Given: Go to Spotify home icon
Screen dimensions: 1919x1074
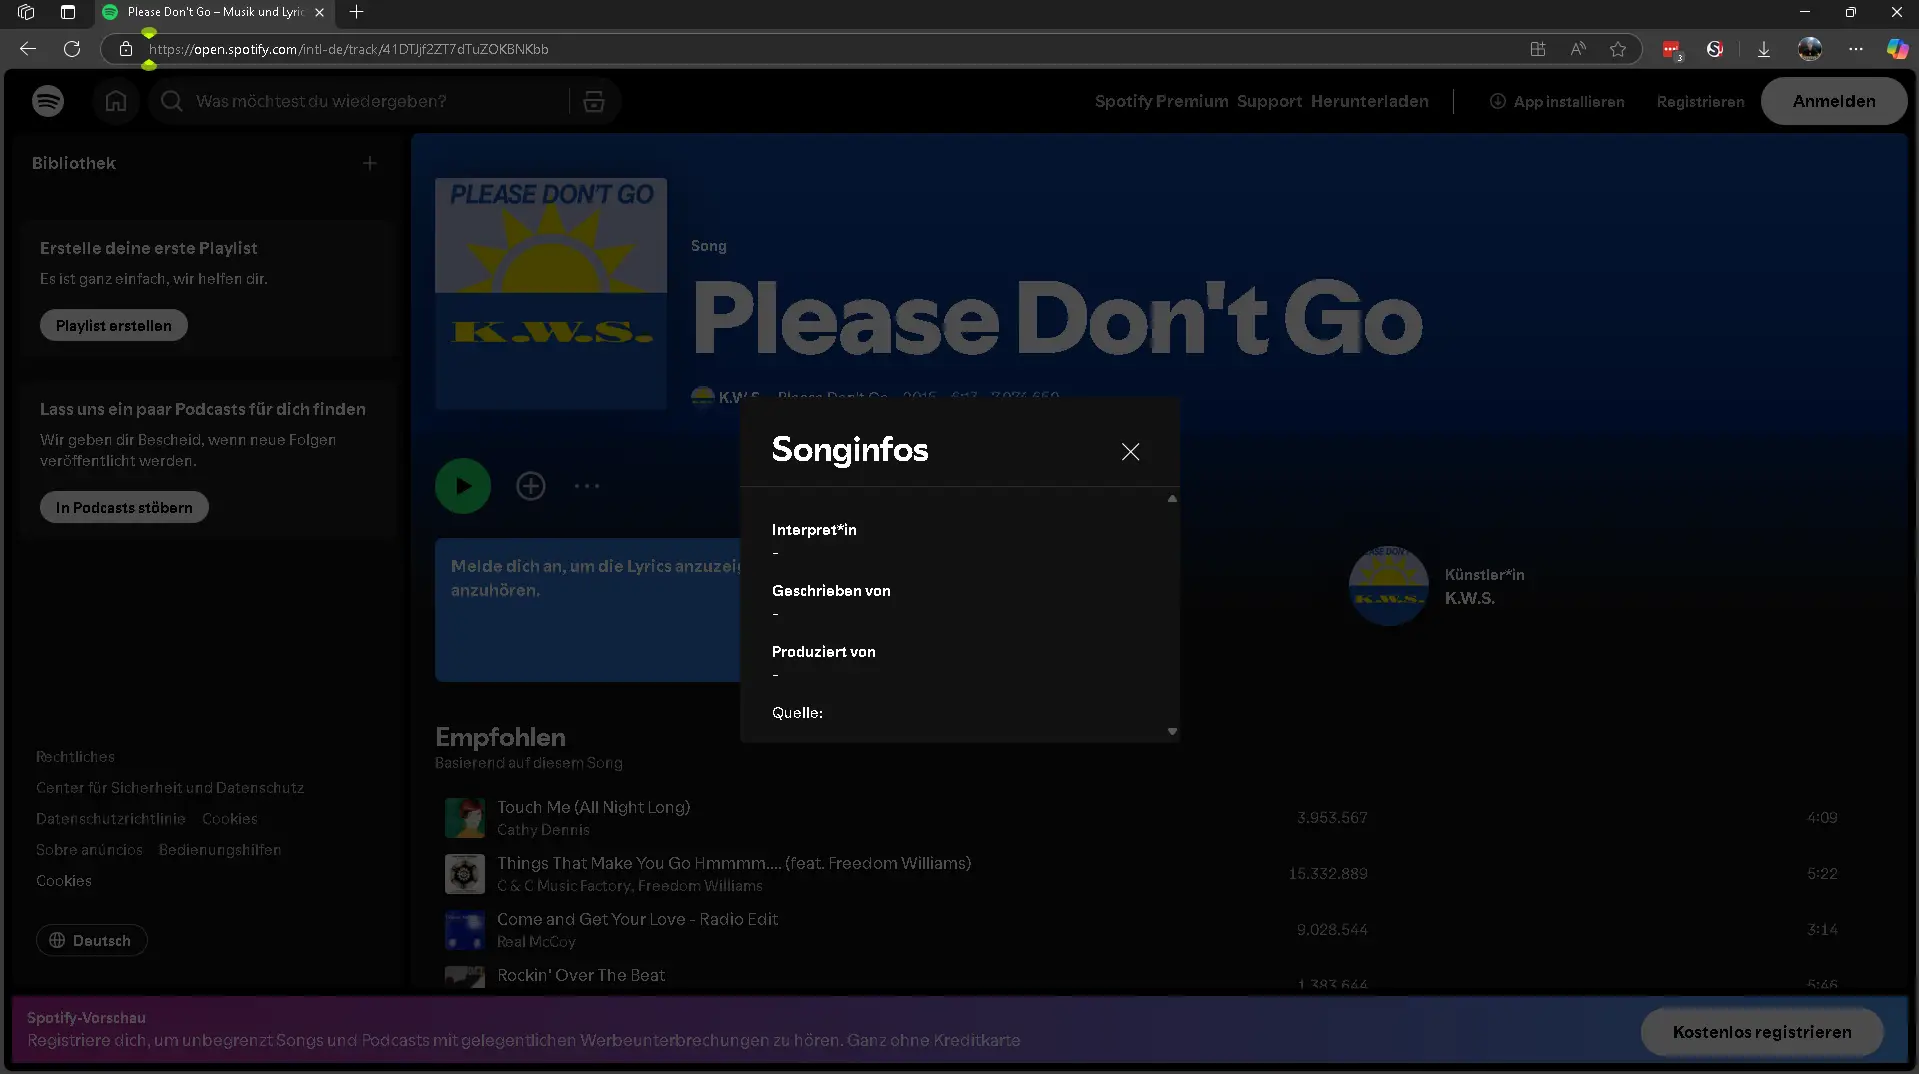Looking at the screenshot, I should click(x=116, y=101).
